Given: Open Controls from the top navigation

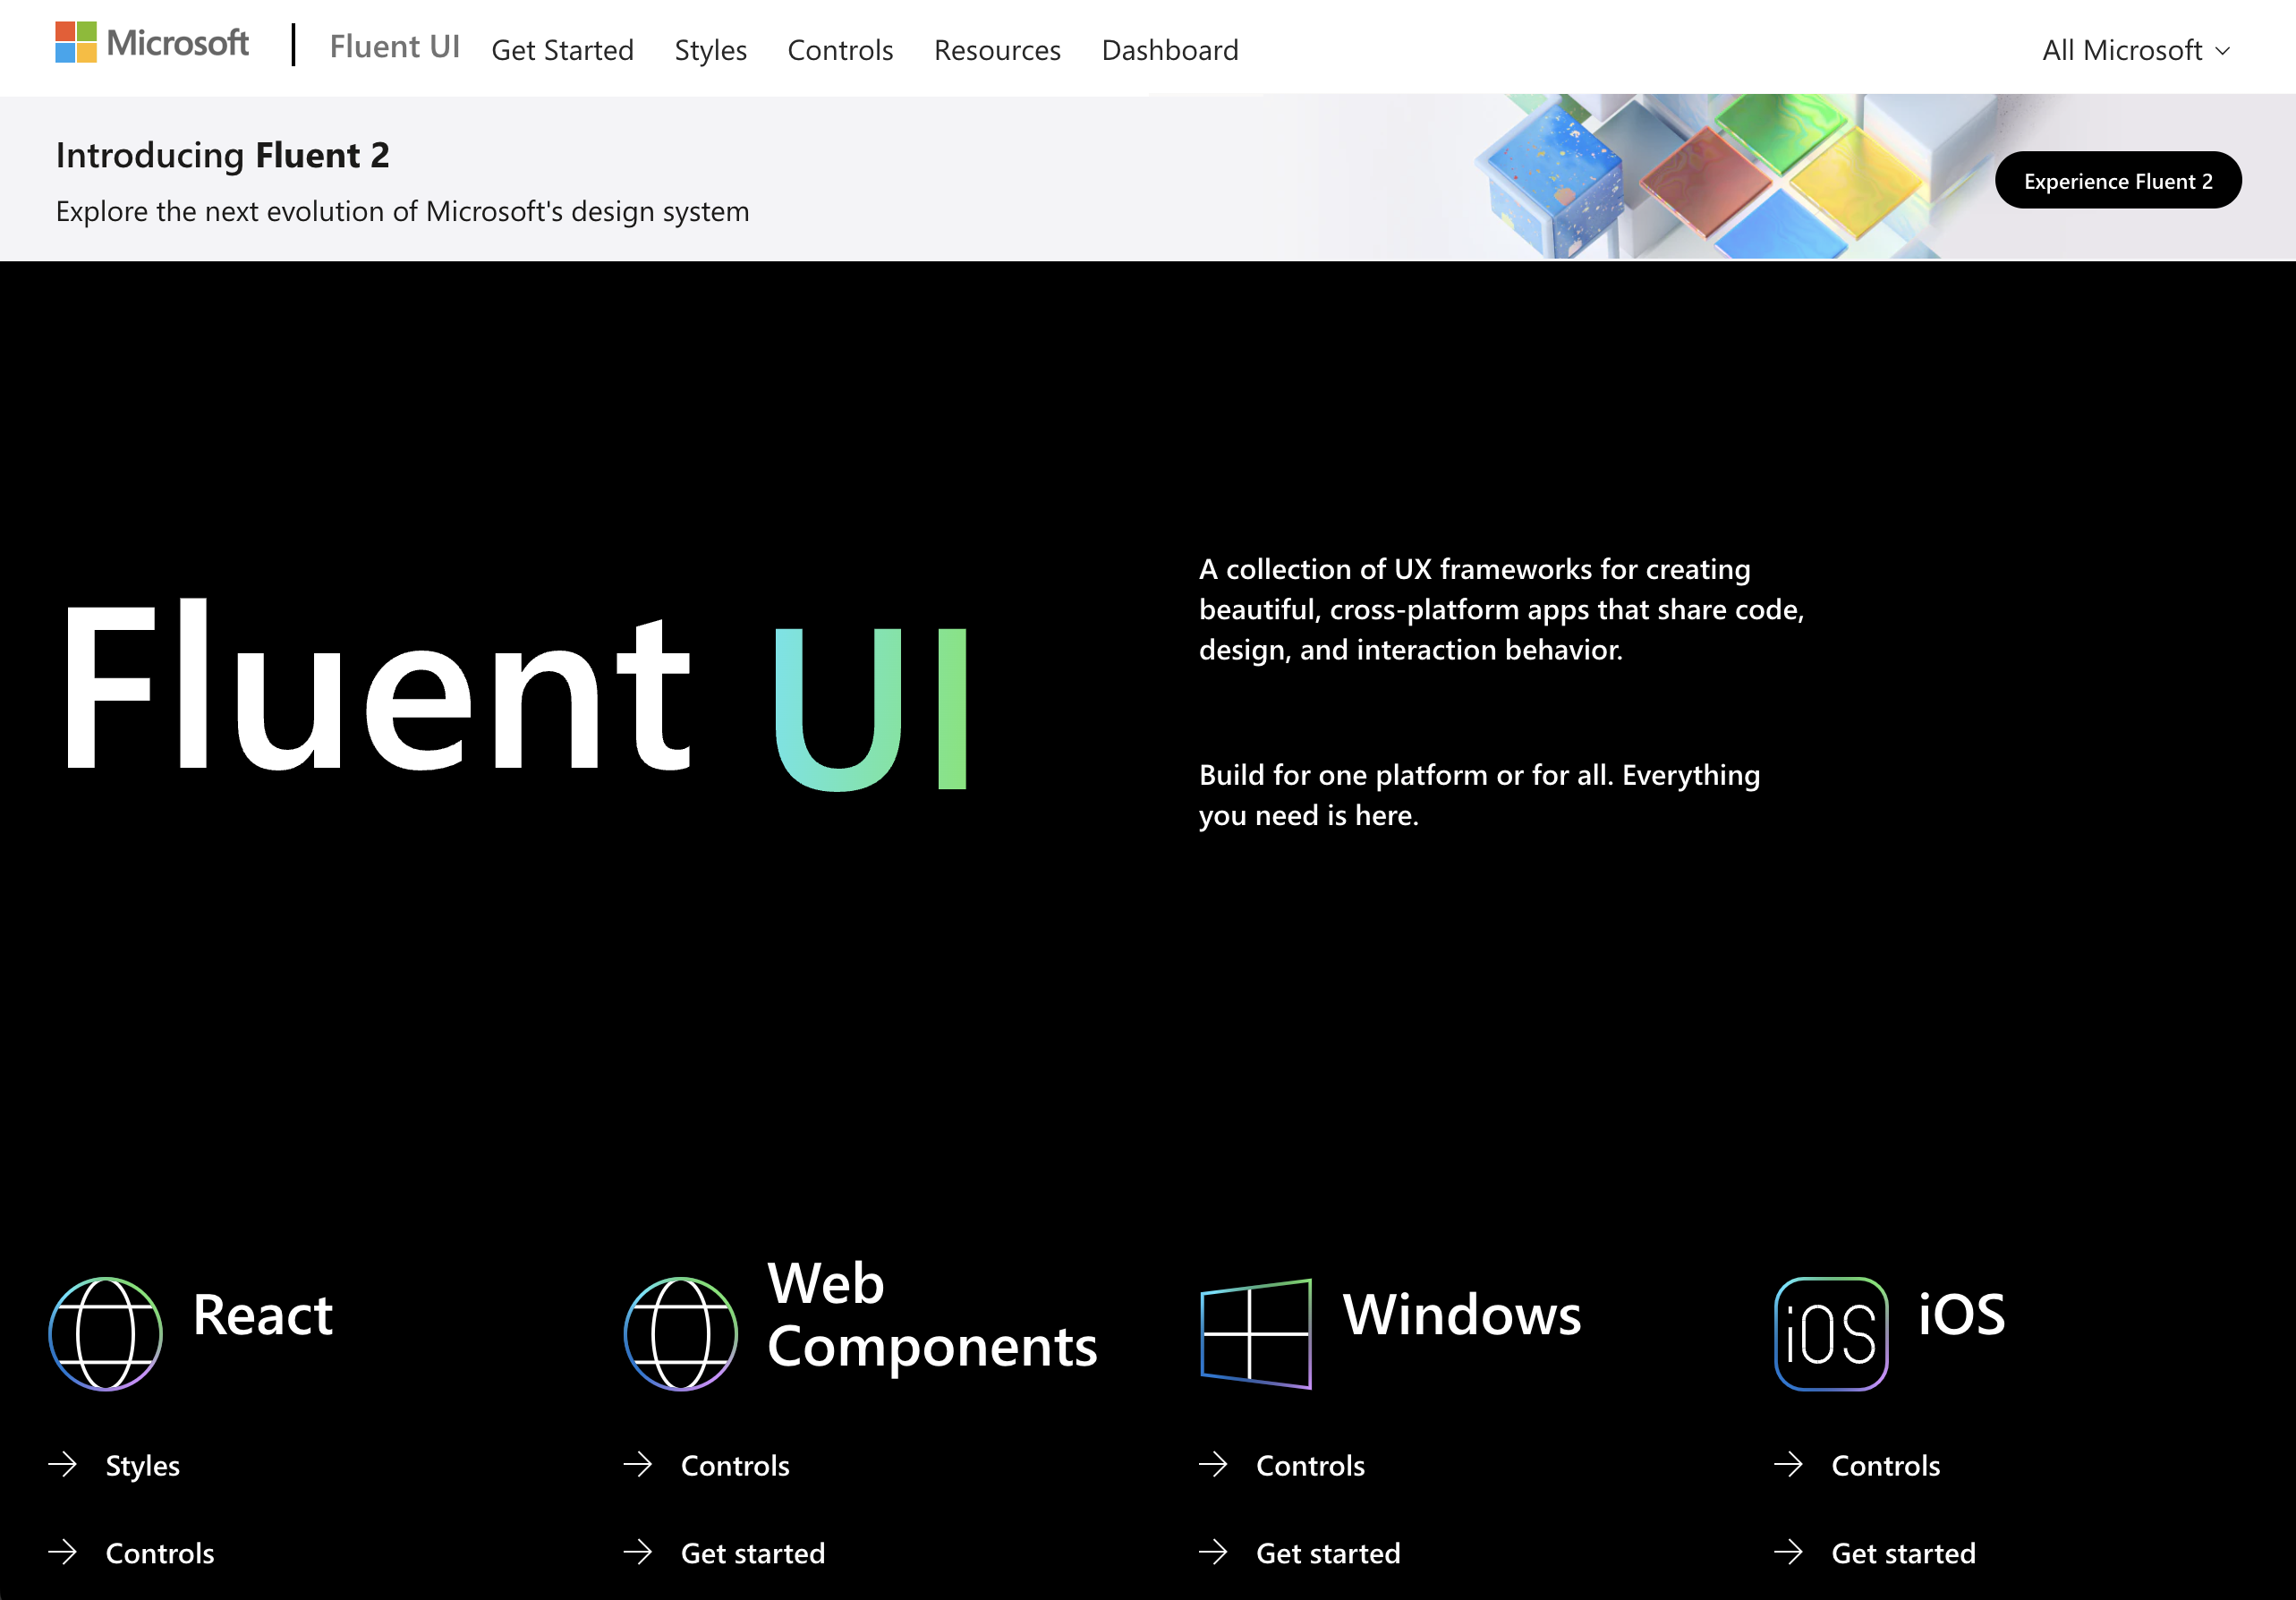Looking at the screenshot, I should [x=840, y=50].
